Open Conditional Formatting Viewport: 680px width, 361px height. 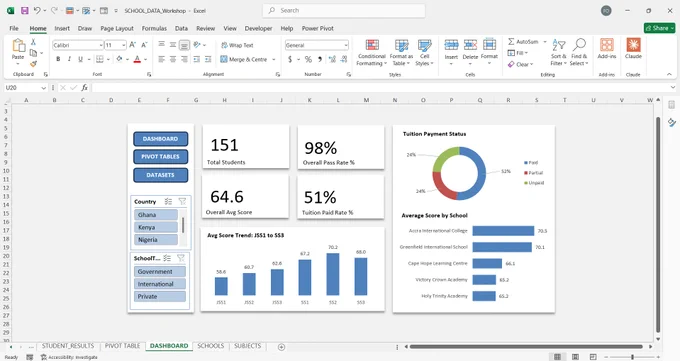pyautogui.click(x=372, y=53)
